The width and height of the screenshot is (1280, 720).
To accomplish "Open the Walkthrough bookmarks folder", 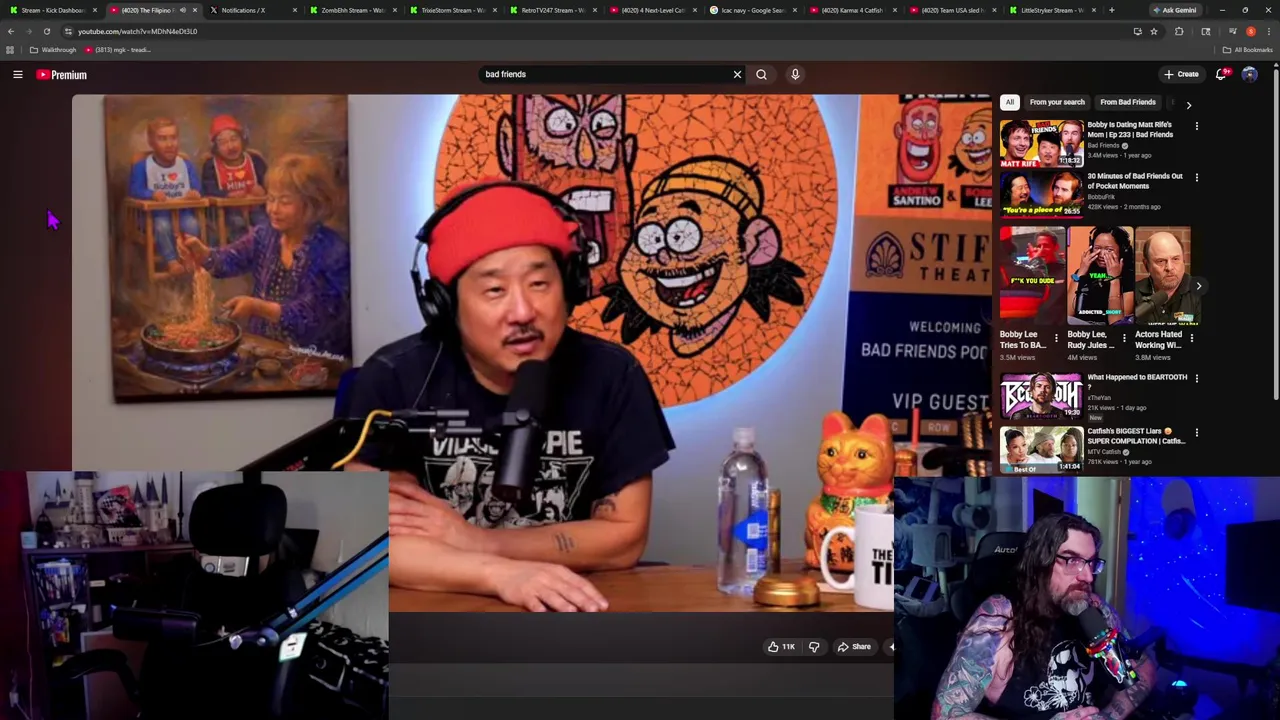I will pos(53,50).
